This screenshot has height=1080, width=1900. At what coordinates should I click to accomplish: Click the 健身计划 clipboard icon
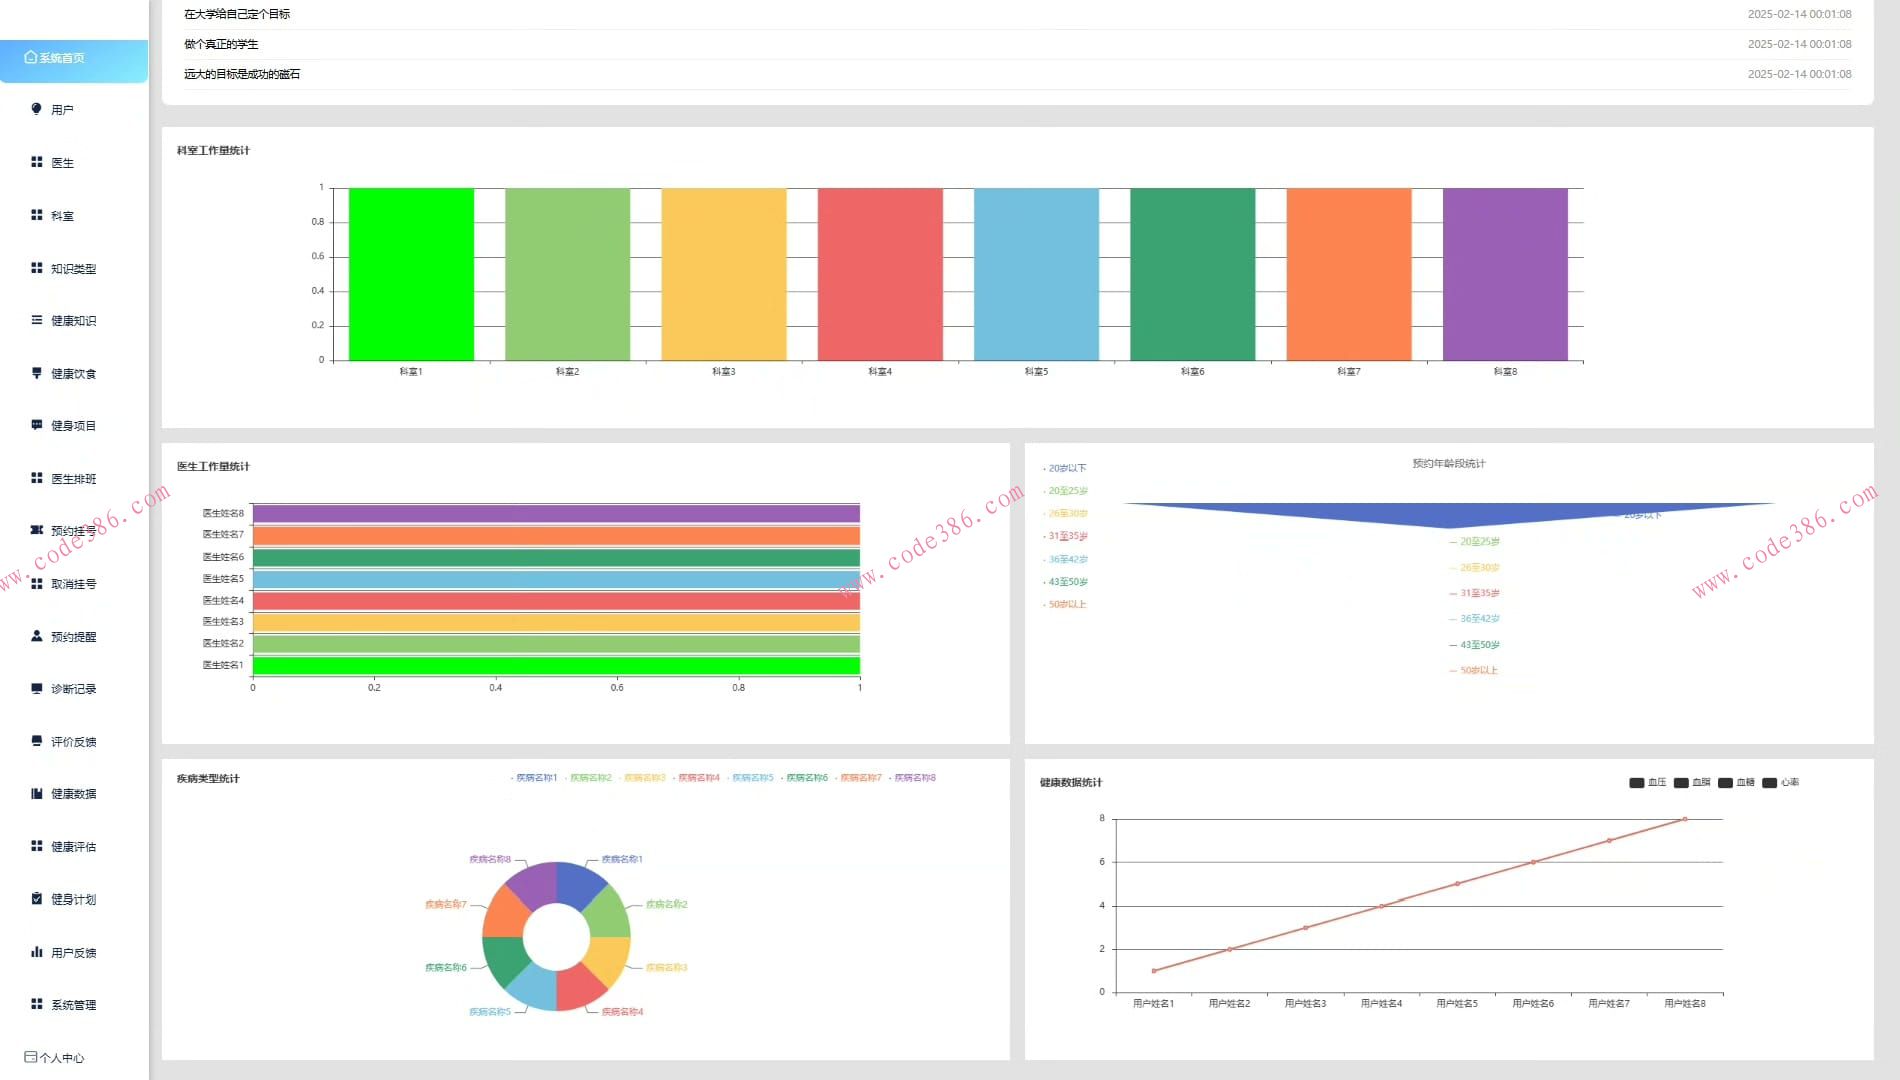point(37,899)
